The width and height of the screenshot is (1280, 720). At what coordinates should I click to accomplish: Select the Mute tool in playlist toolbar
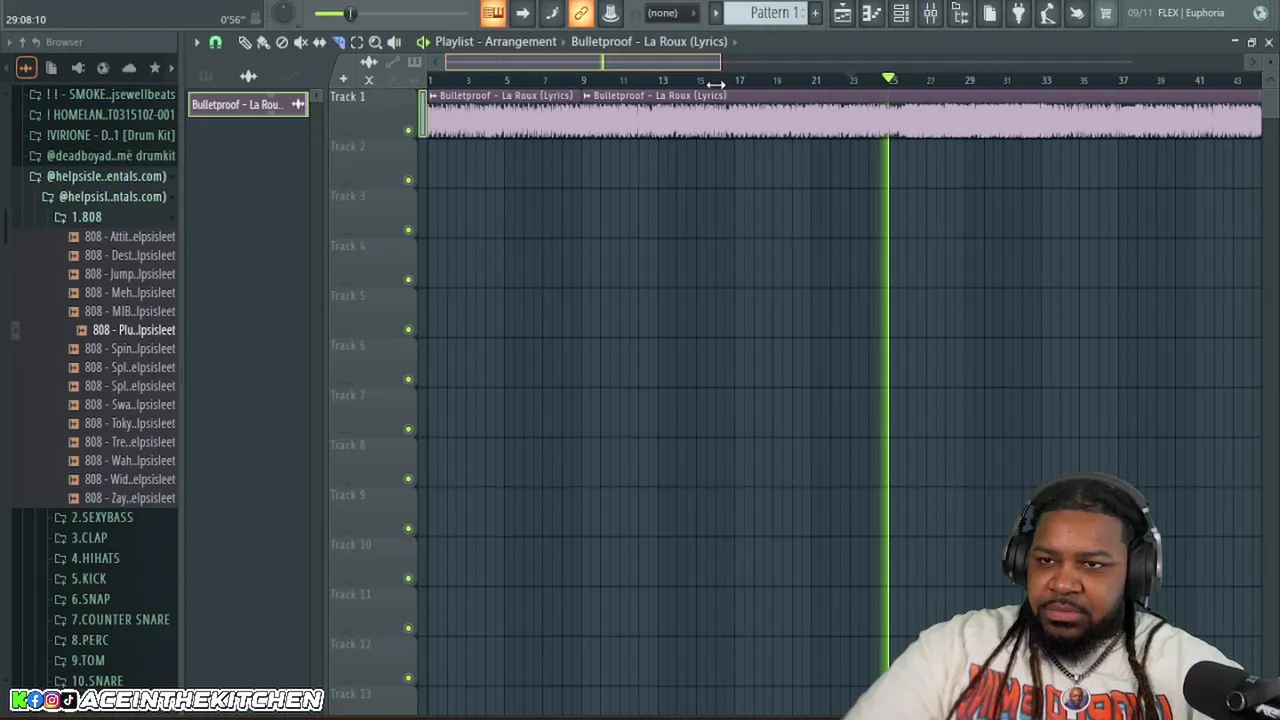[300, 42]
